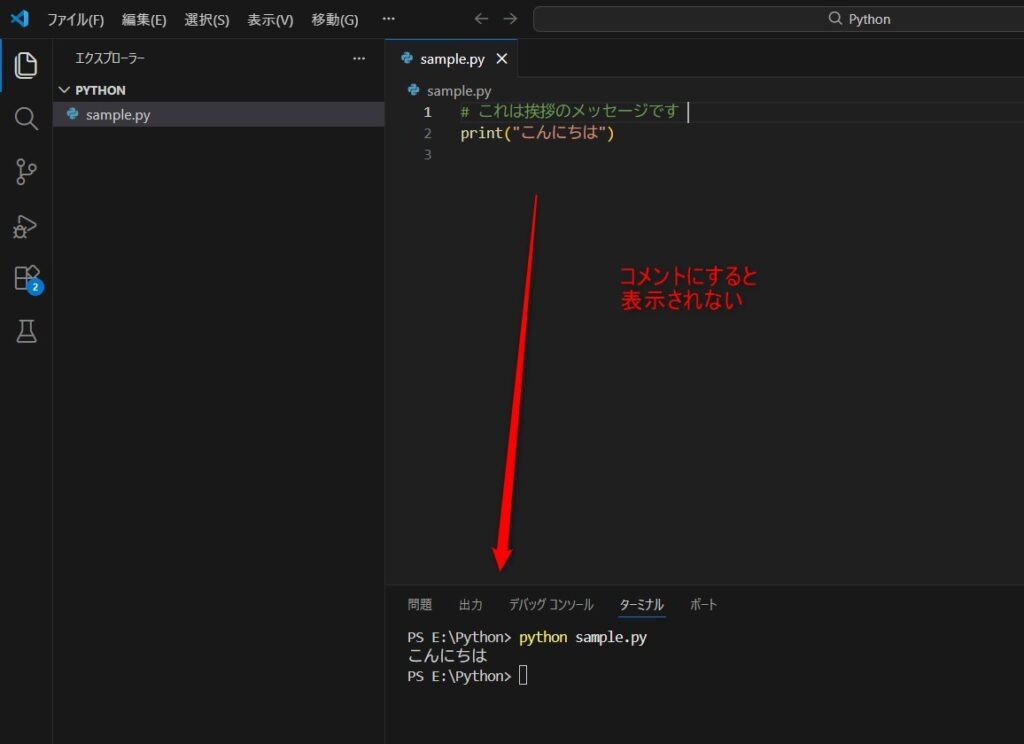1024x744 pixels.
Task: Open the Source Control view
Action: coord(25,172)
